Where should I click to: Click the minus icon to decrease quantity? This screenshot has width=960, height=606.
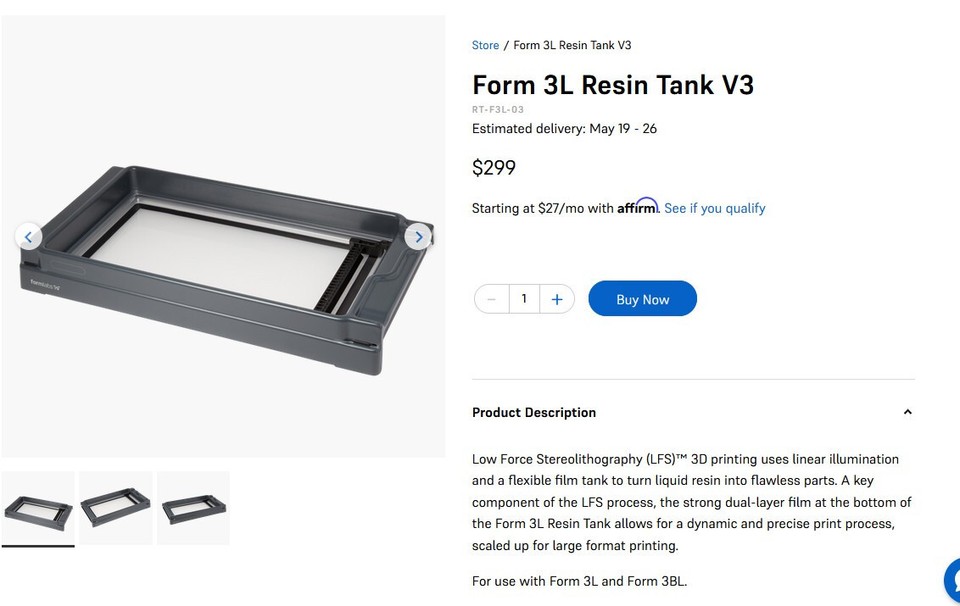(x=491, y=298)
